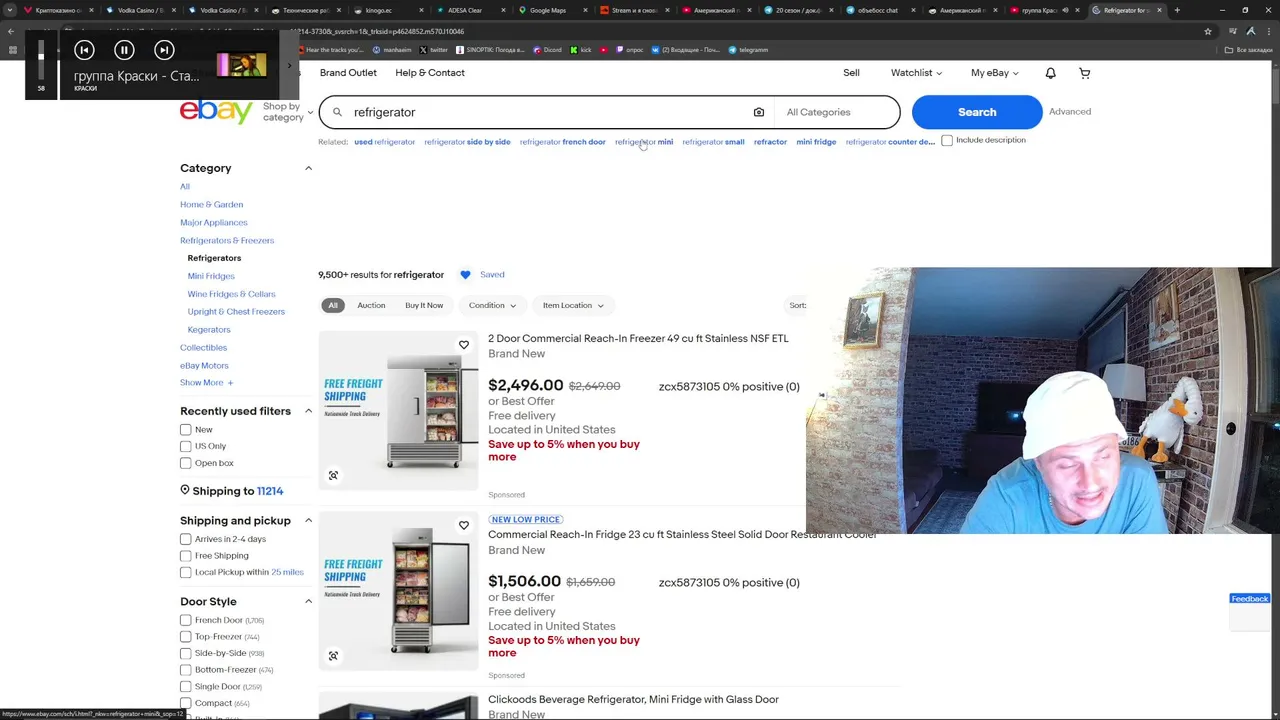Open the eBay shopping cart
Image resolution: width=1280 pixels, height=720 pixels.
(x=1084, y=73)
